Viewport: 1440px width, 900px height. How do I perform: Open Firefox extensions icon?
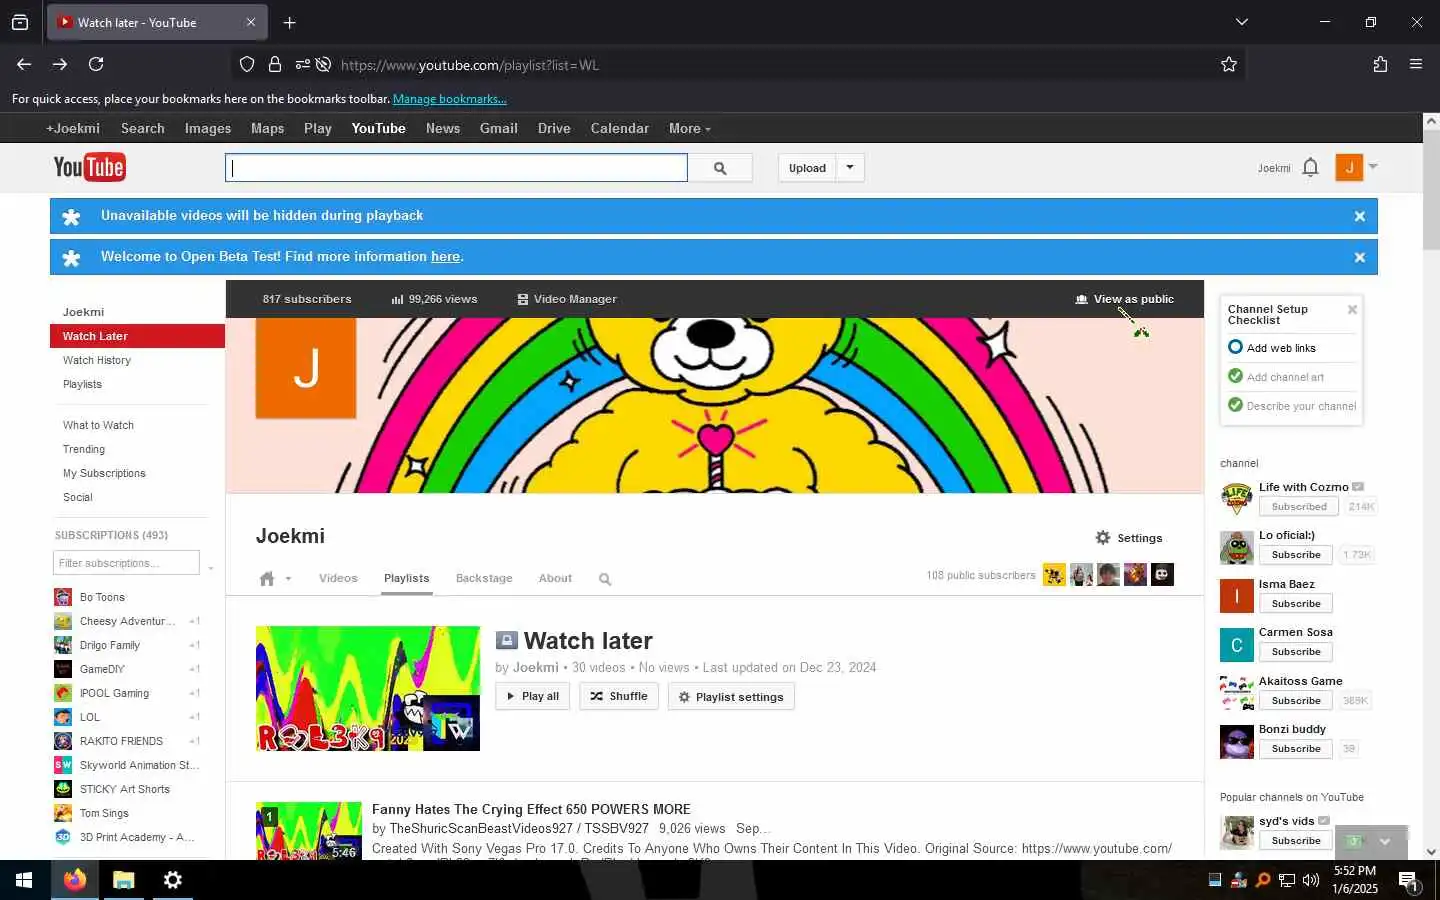click(x=1380, y=64)
